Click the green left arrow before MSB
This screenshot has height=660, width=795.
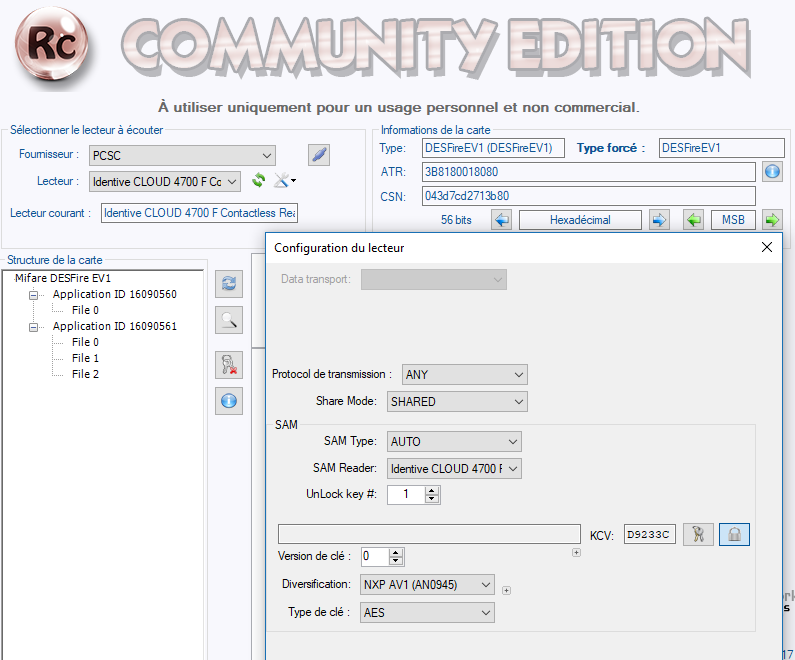click(x=693, y=220)
